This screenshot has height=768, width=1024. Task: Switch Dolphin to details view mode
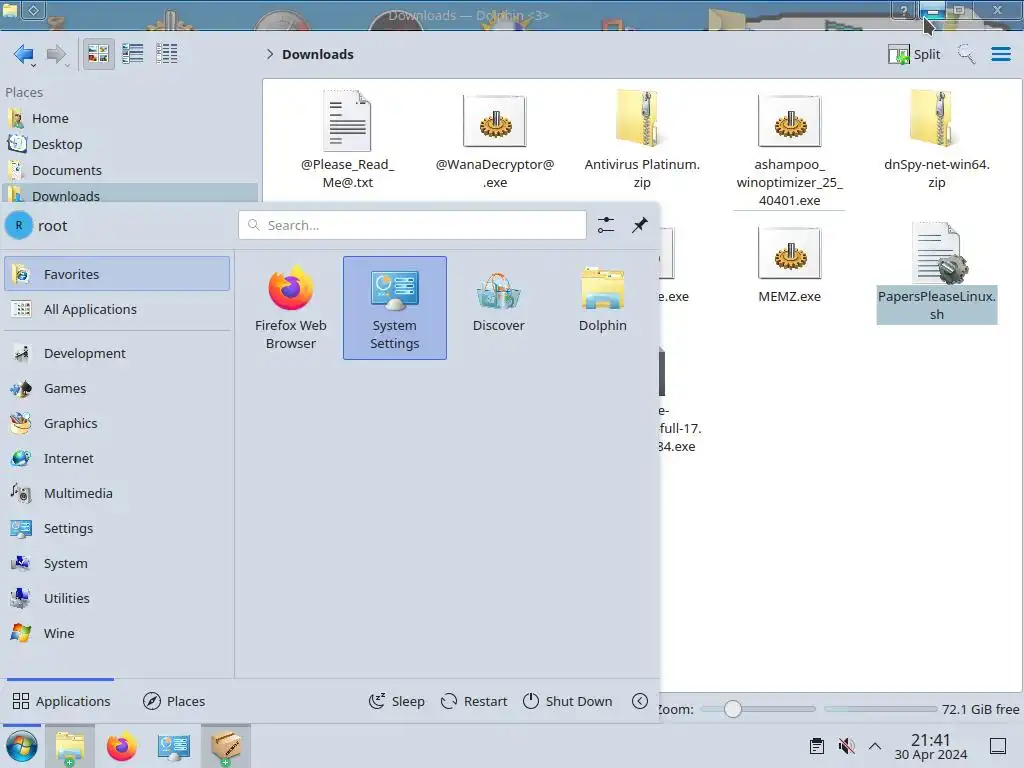pyautogui.click(x=167, y=54)
